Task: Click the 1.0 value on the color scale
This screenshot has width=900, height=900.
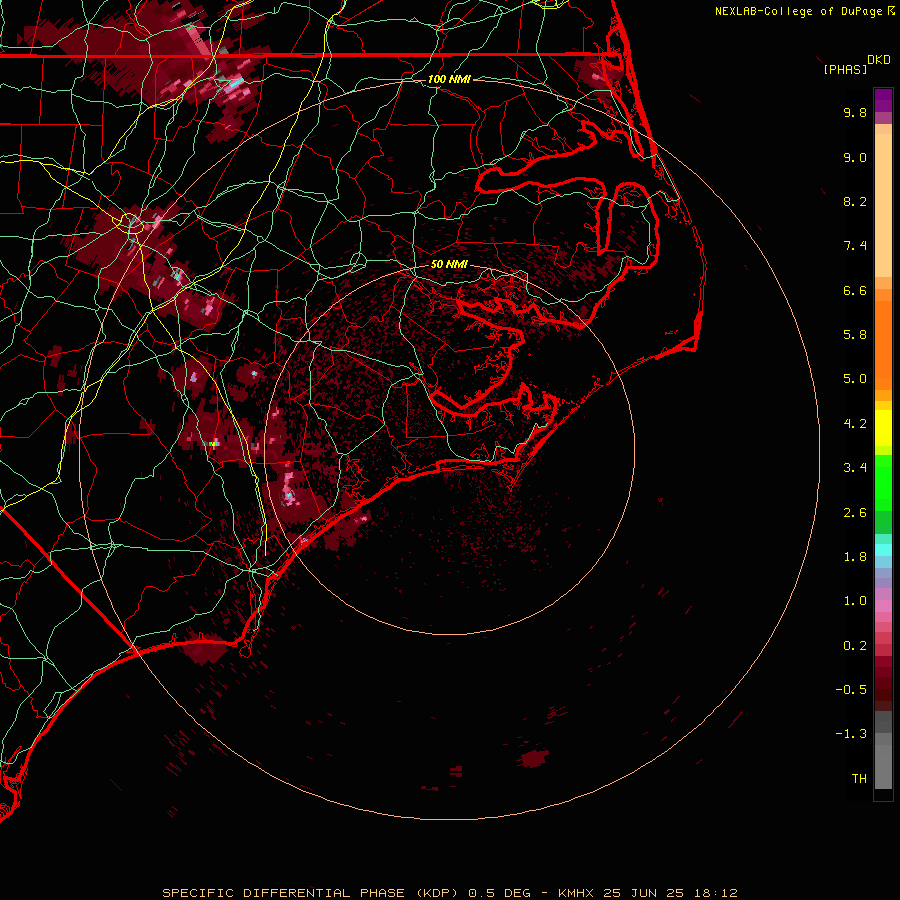Action: pyautogui.click(x=855, y=601)
